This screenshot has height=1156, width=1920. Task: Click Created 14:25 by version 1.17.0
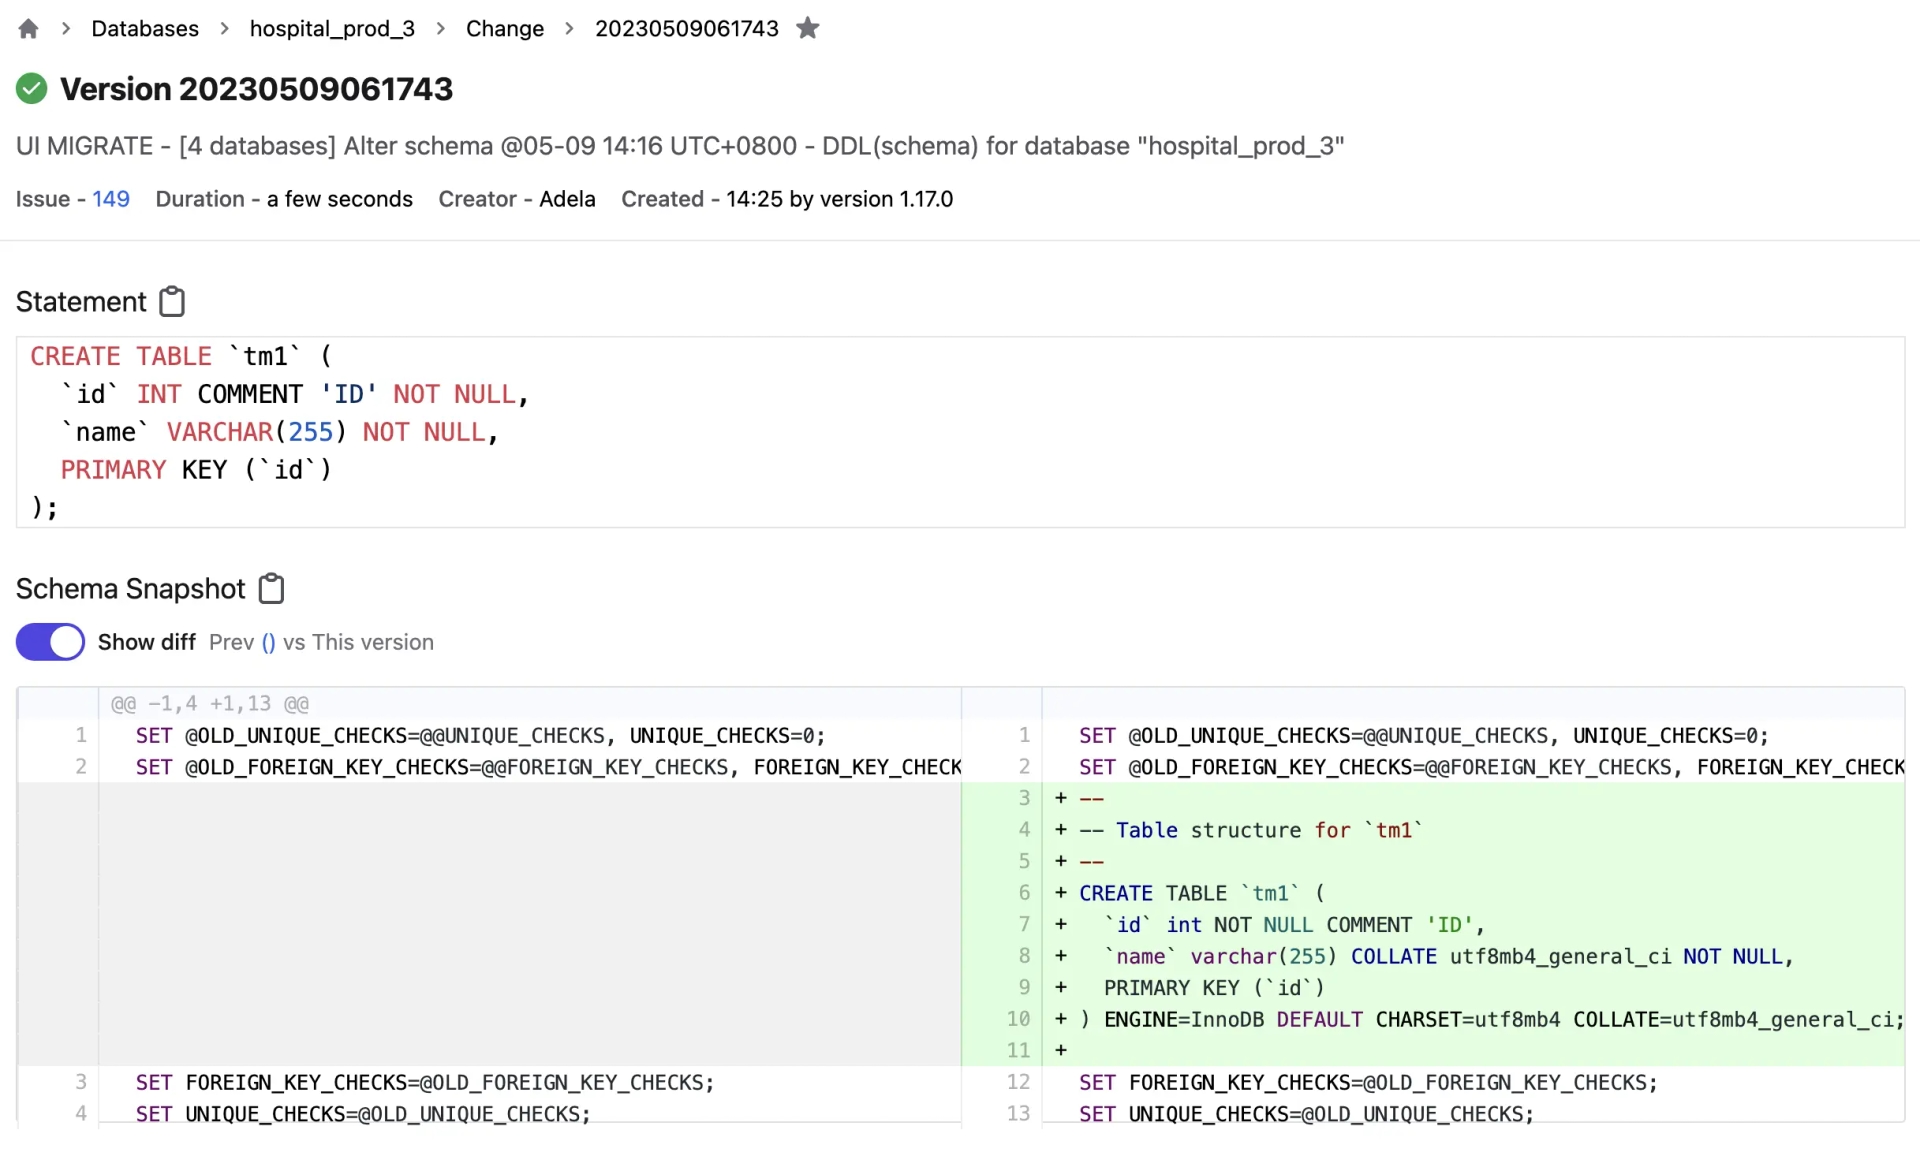pyautogui.click(x=787, y=199)
